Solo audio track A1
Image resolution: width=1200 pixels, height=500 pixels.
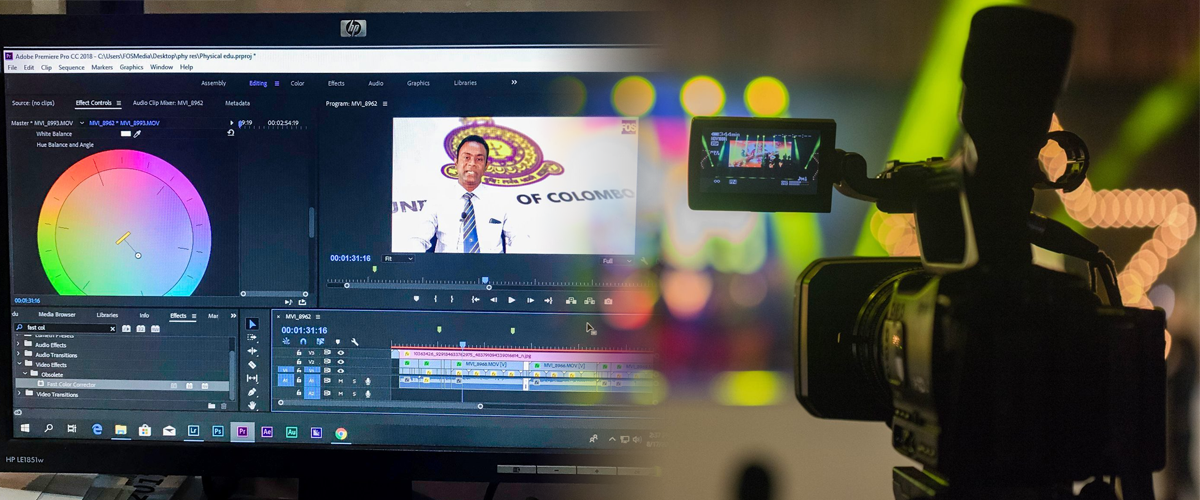354,381
